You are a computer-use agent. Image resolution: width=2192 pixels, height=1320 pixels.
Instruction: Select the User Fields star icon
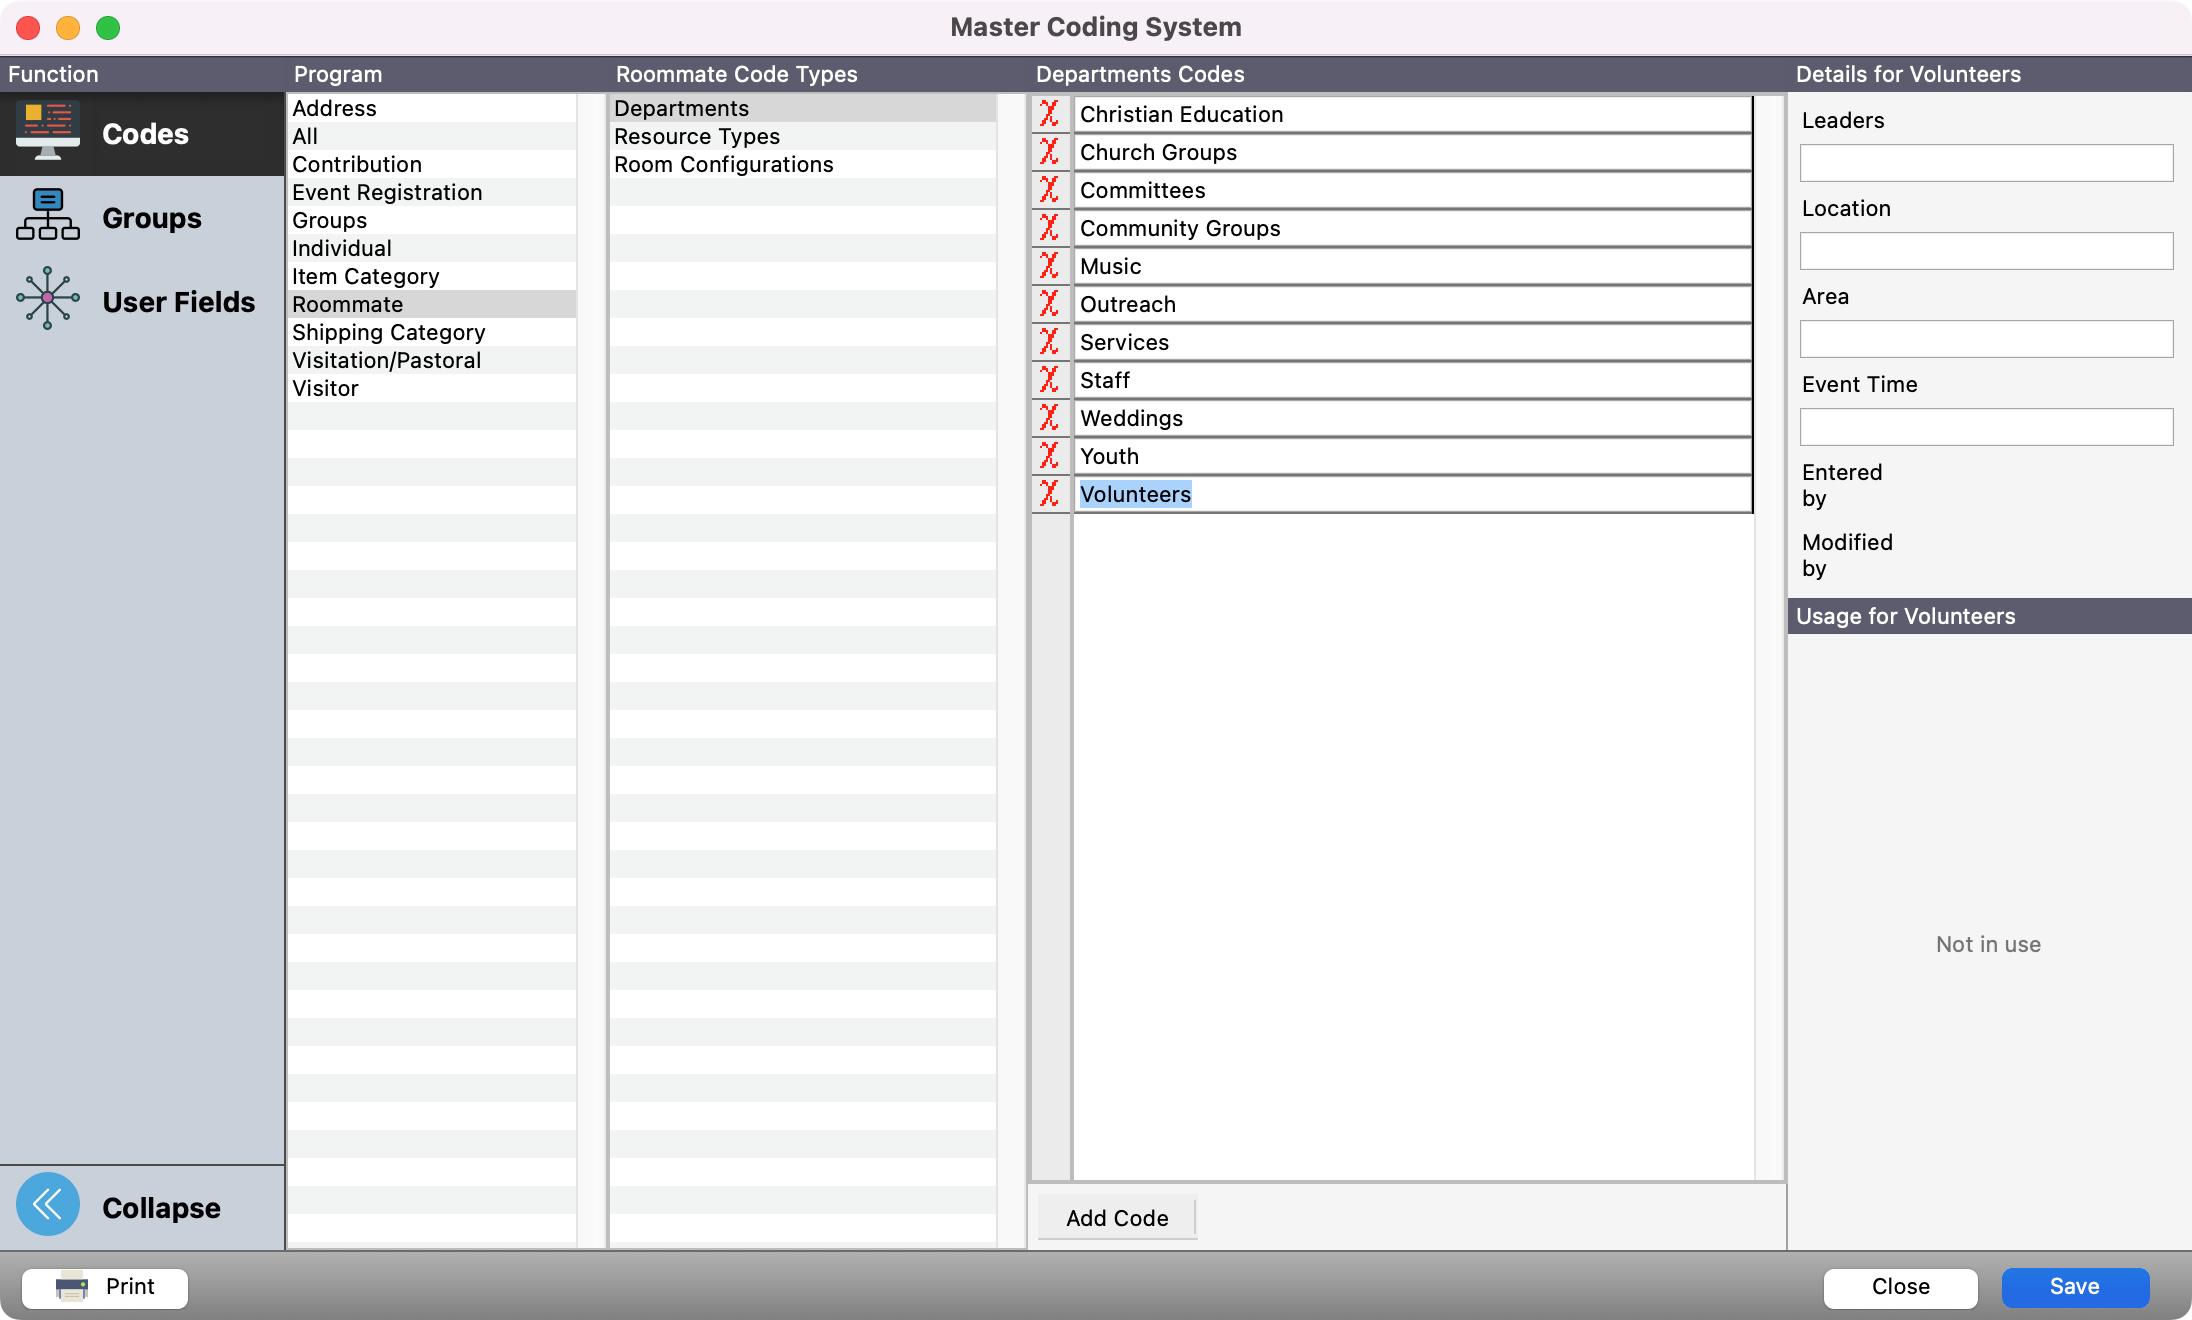(x=48, y=299)
